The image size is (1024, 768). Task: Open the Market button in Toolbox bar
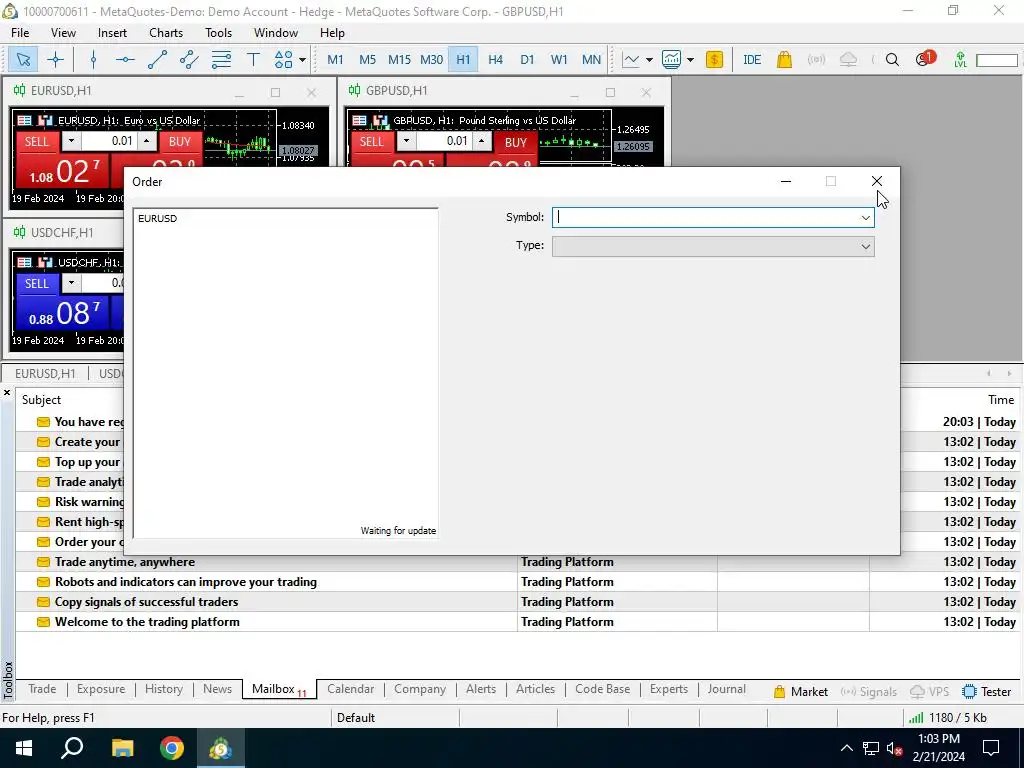tap(801, 692)
